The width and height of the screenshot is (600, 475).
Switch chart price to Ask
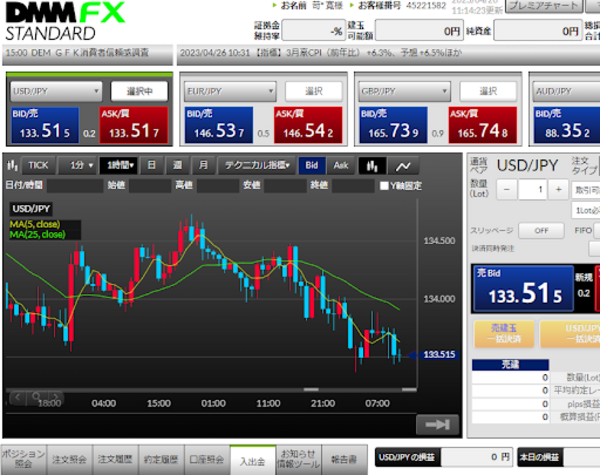click(341, 165)
